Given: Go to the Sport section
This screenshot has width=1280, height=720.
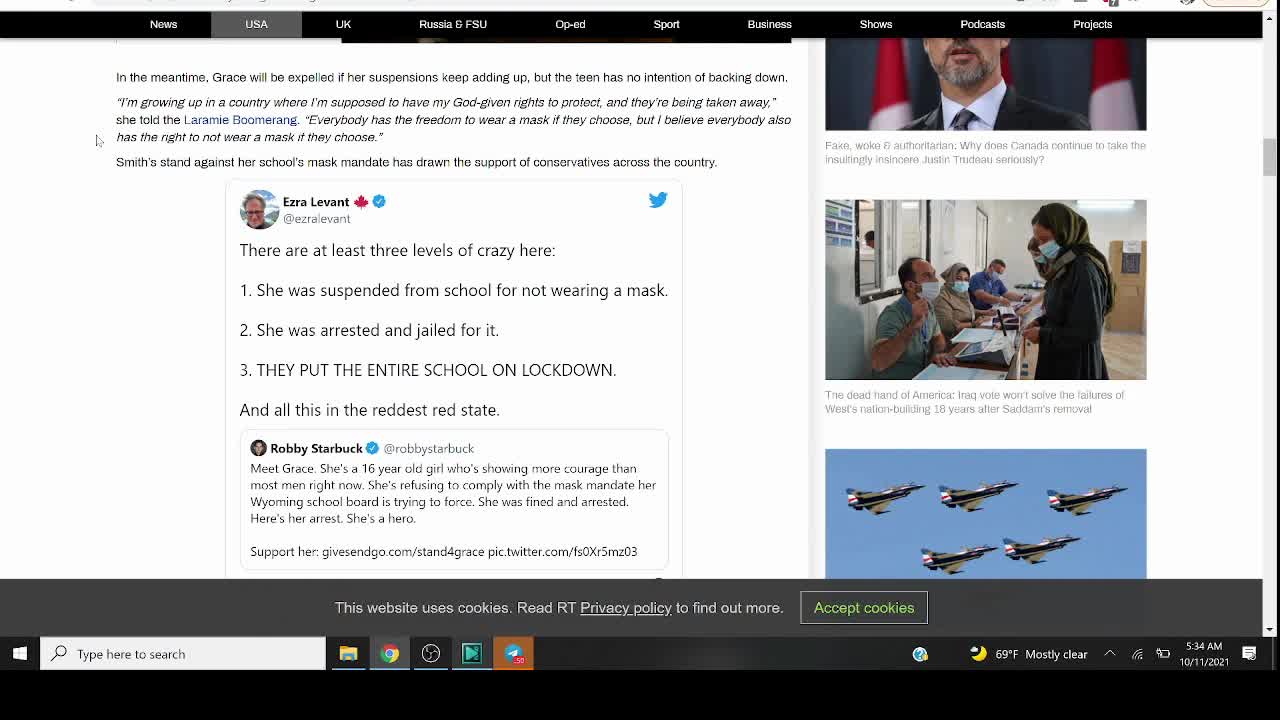Looking at the screenshot, I should (x=666, y=24).
